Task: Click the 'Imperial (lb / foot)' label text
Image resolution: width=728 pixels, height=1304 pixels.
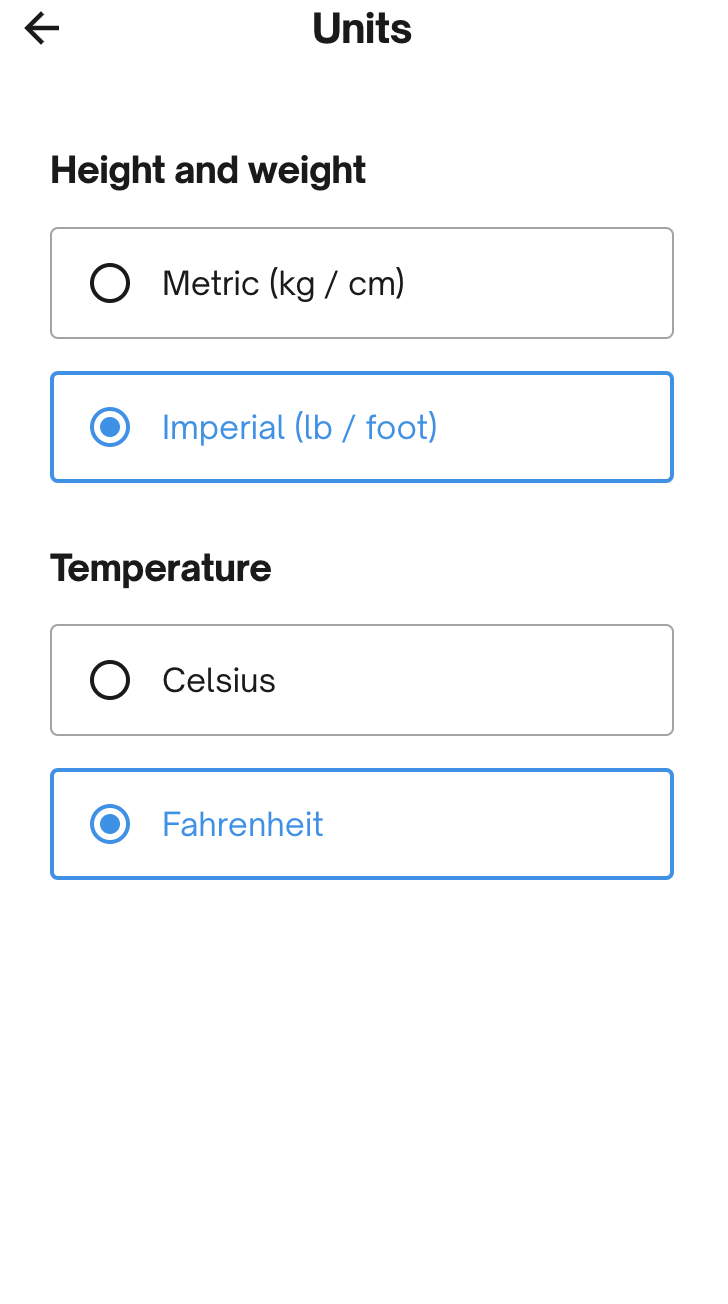Action: click(x=299, y=428)
